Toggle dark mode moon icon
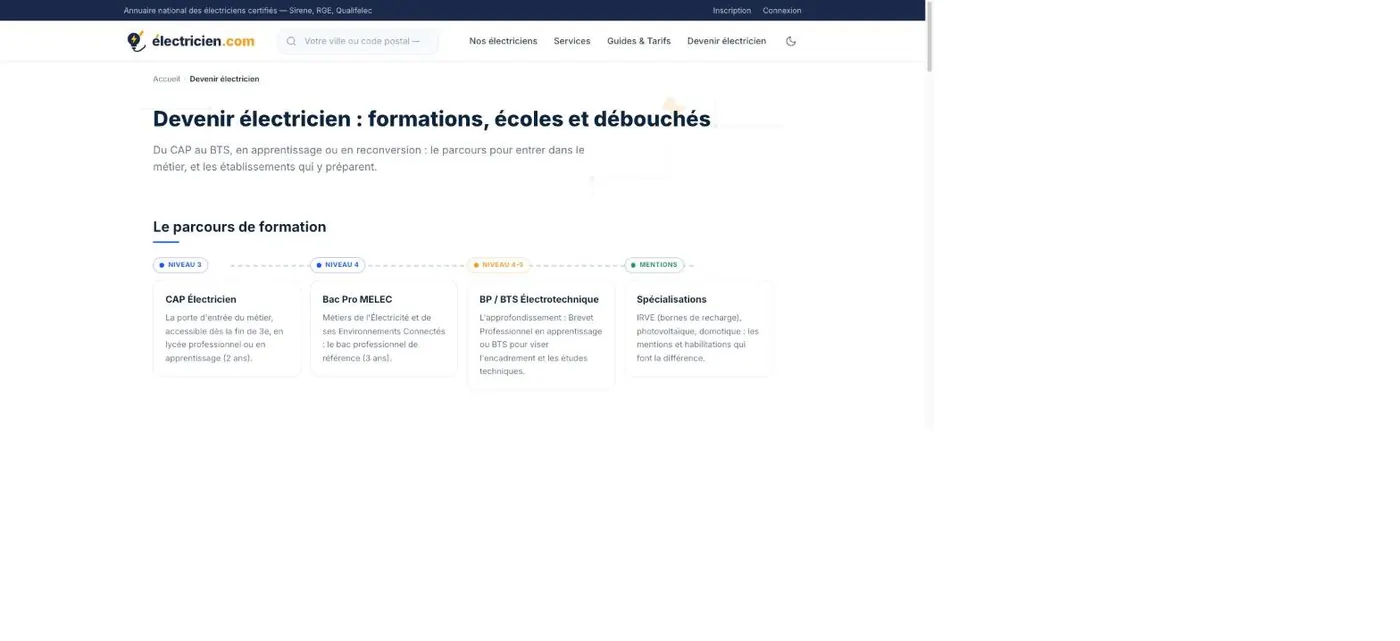Viewport: 1400px width, 641px height. click(x=791, y=41)
